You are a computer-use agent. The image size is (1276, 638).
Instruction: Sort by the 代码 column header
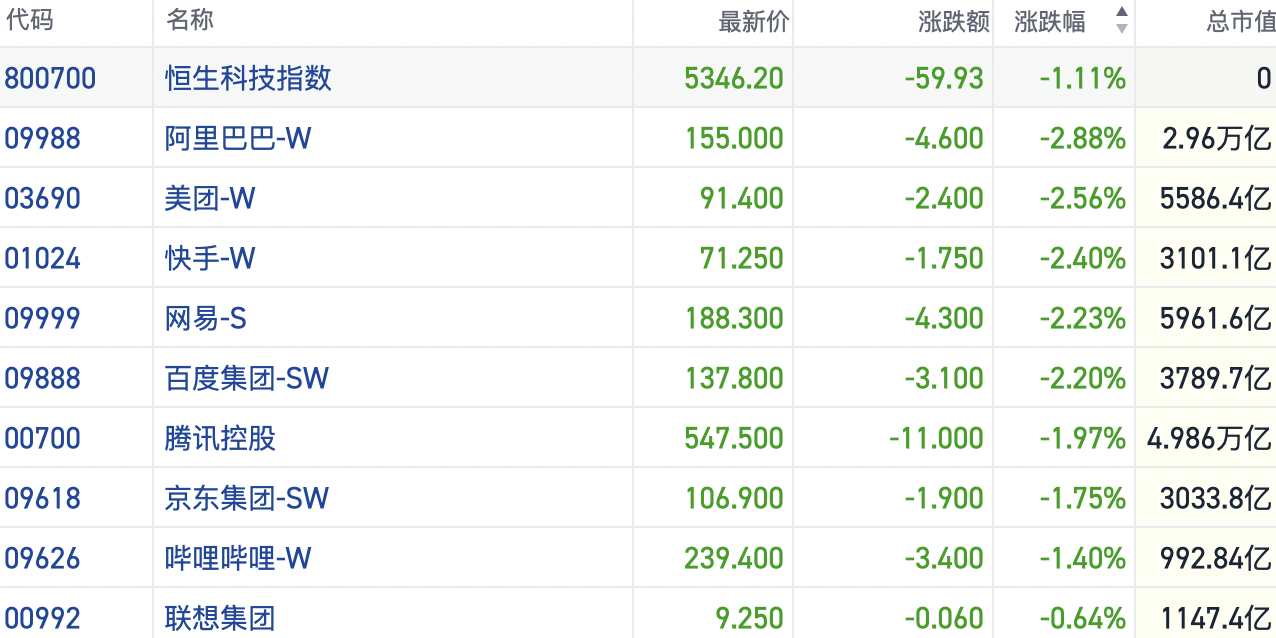29,20
